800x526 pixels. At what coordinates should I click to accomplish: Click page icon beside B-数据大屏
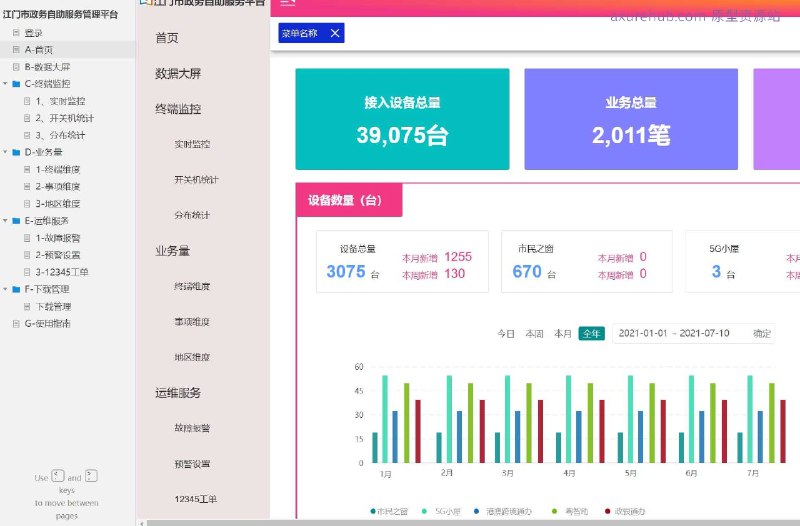(16, 67)
